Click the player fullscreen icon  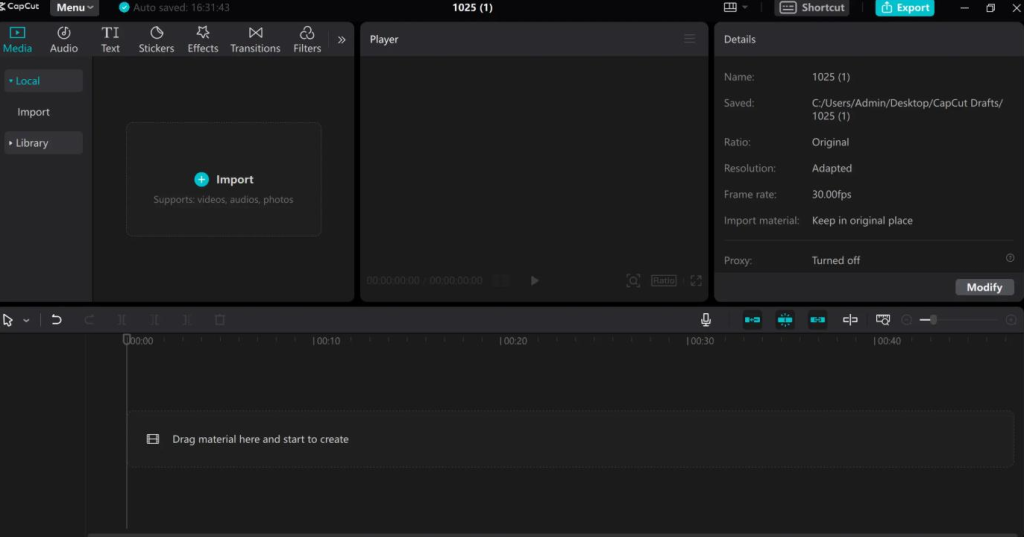tap(696, 280)
